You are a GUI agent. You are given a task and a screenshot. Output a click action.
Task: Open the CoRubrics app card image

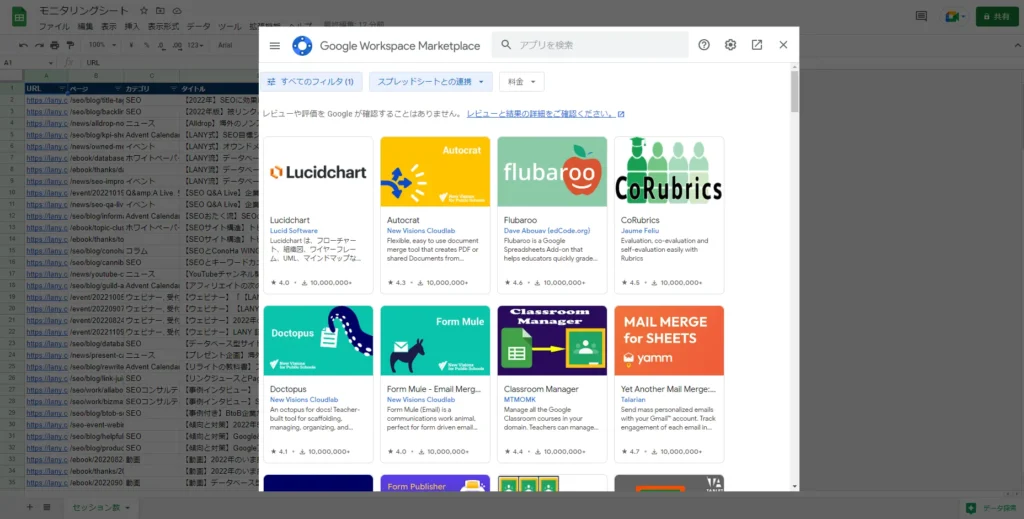click(669, 172)
